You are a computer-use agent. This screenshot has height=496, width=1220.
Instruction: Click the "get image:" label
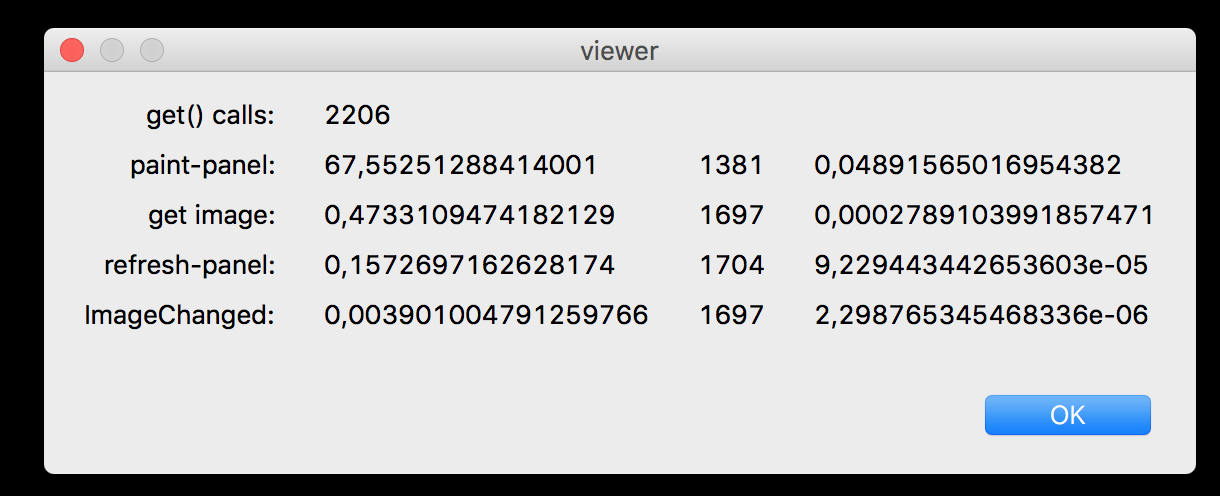pos(212,216)
